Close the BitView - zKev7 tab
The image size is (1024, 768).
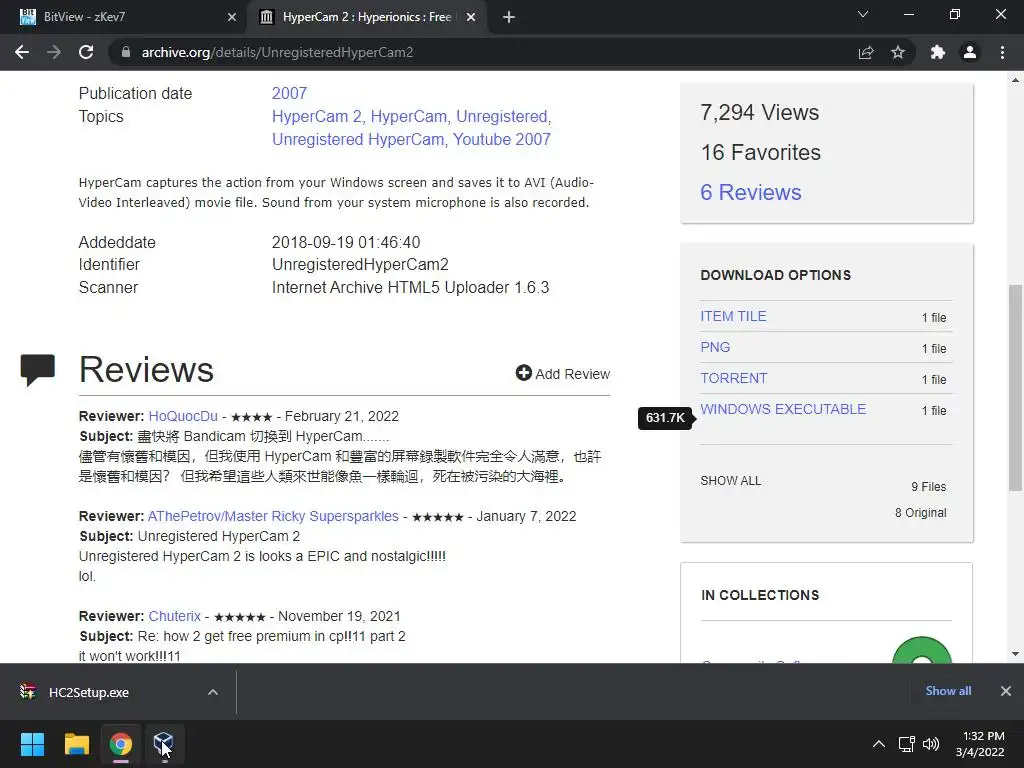tap(232, 17)
